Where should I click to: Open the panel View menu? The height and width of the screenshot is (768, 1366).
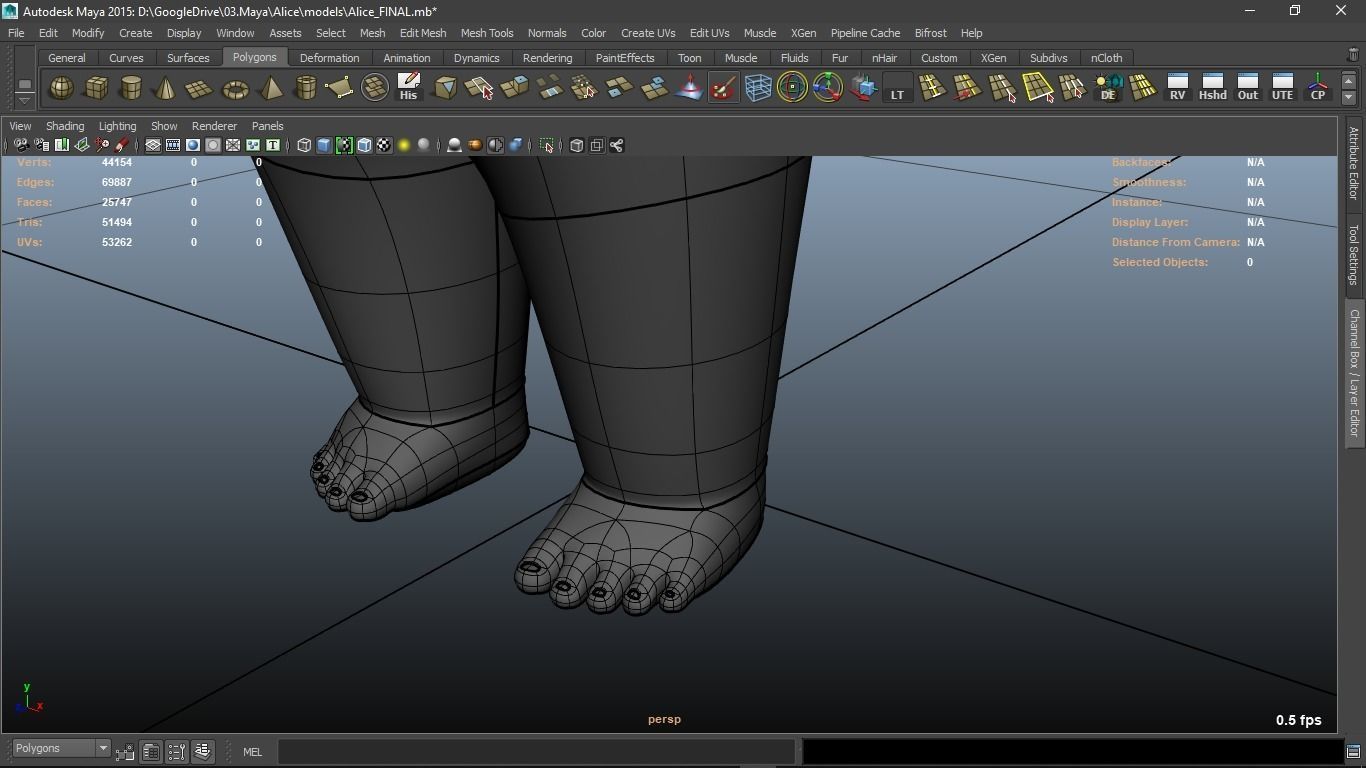(x=20, y=126)
